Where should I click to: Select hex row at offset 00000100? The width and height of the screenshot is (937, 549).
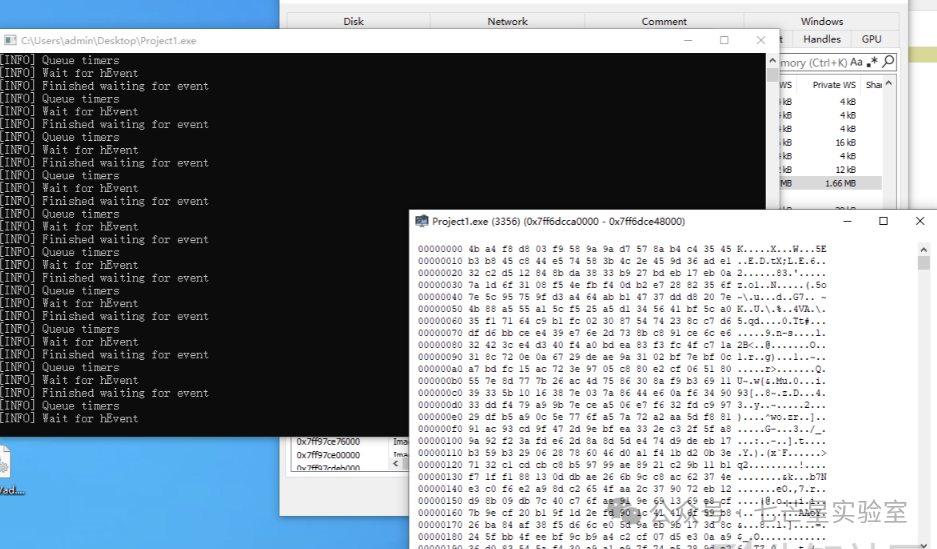coord(621,441)
